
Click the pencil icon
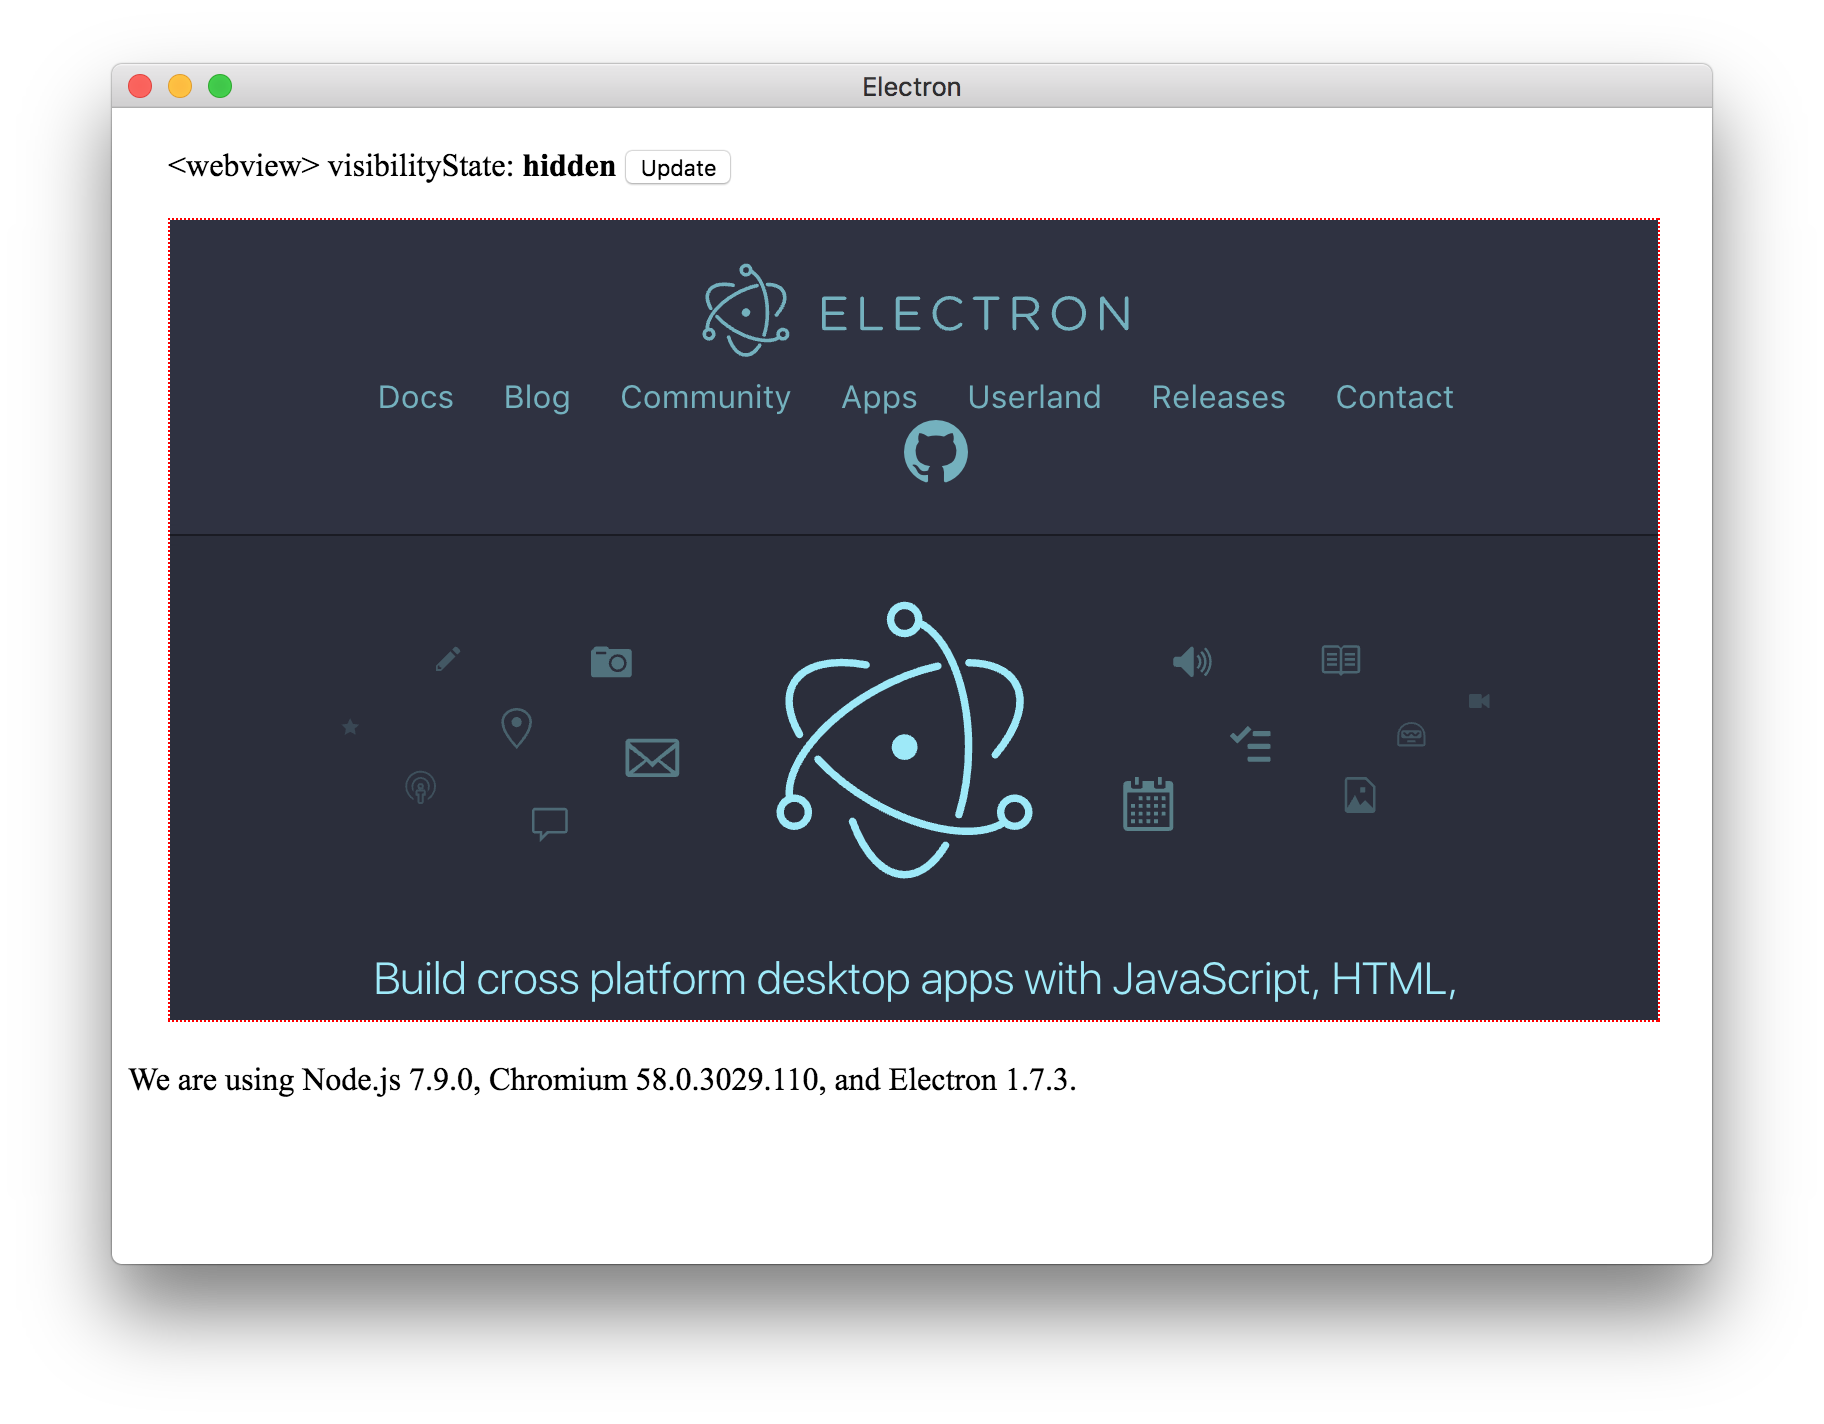point(448,658)
